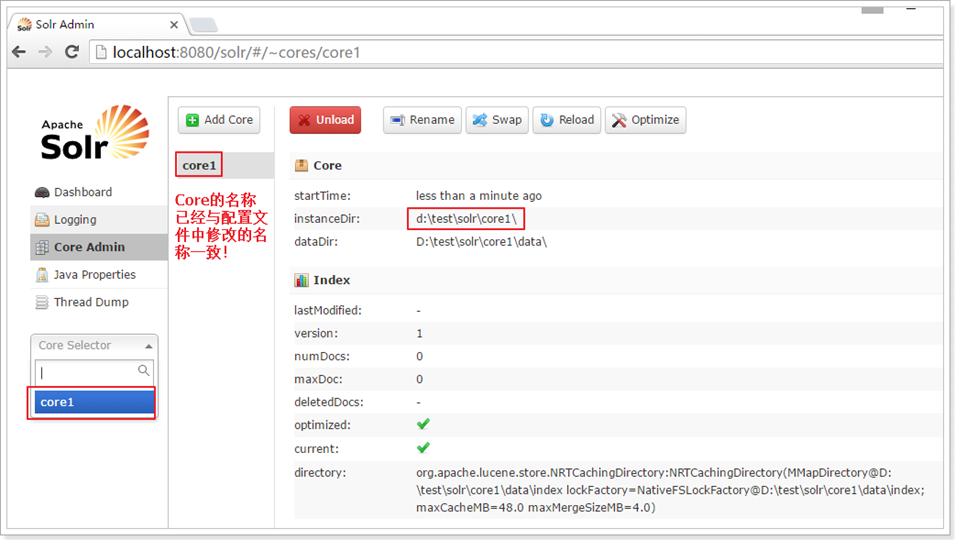The width and height of the screenshot is (955, 540).
Task: Close the Solr Admin tab
Action: pos(174,25)
